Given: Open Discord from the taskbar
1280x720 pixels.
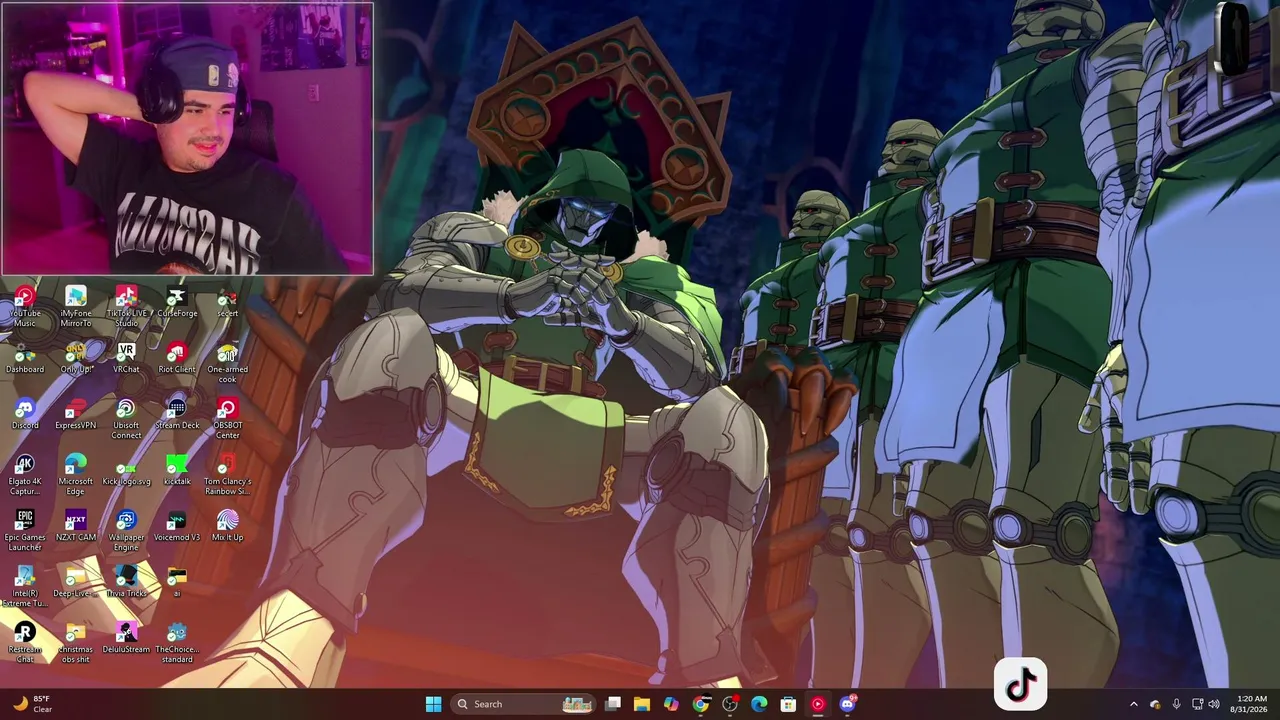Looking at the screenshot, I should 847,704.
